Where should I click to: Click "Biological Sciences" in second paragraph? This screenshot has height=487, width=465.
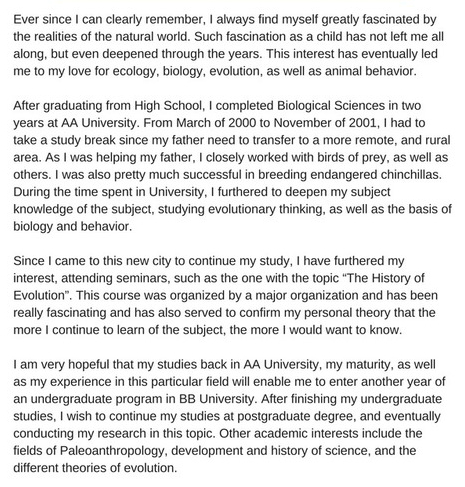331,106
